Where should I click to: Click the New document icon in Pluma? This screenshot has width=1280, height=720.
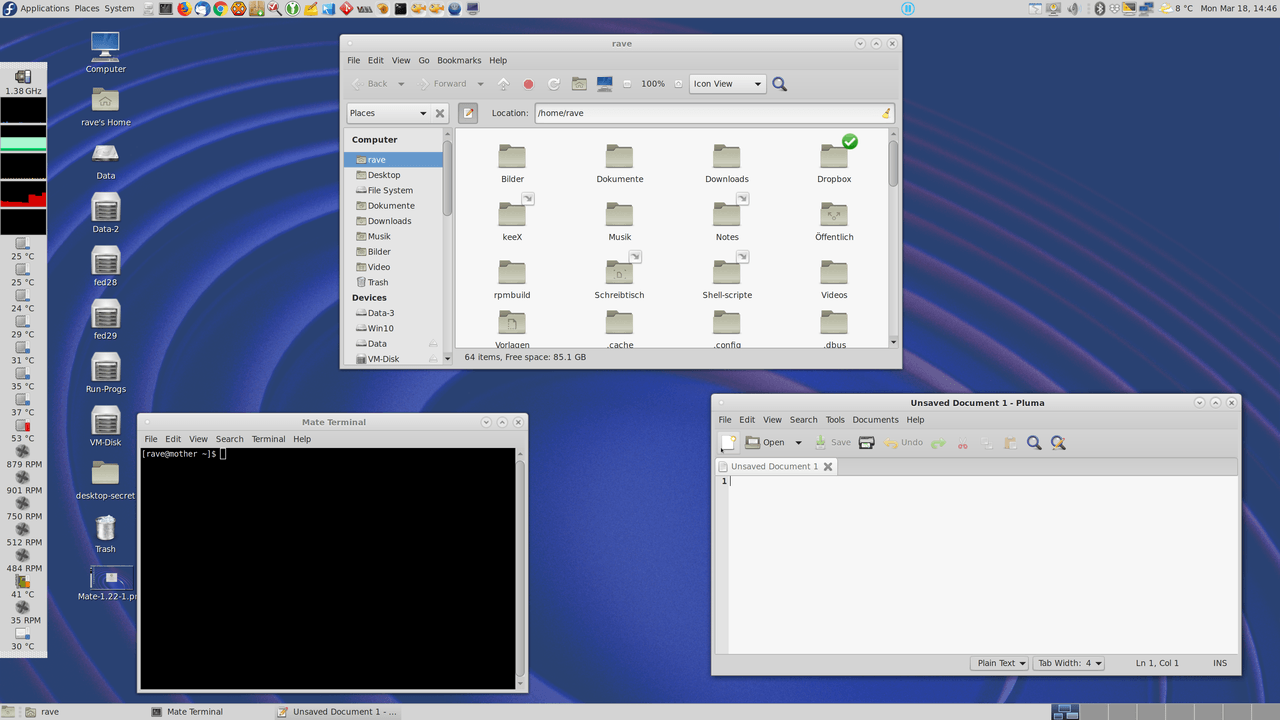pyautogui.click(x=726, y=443)
